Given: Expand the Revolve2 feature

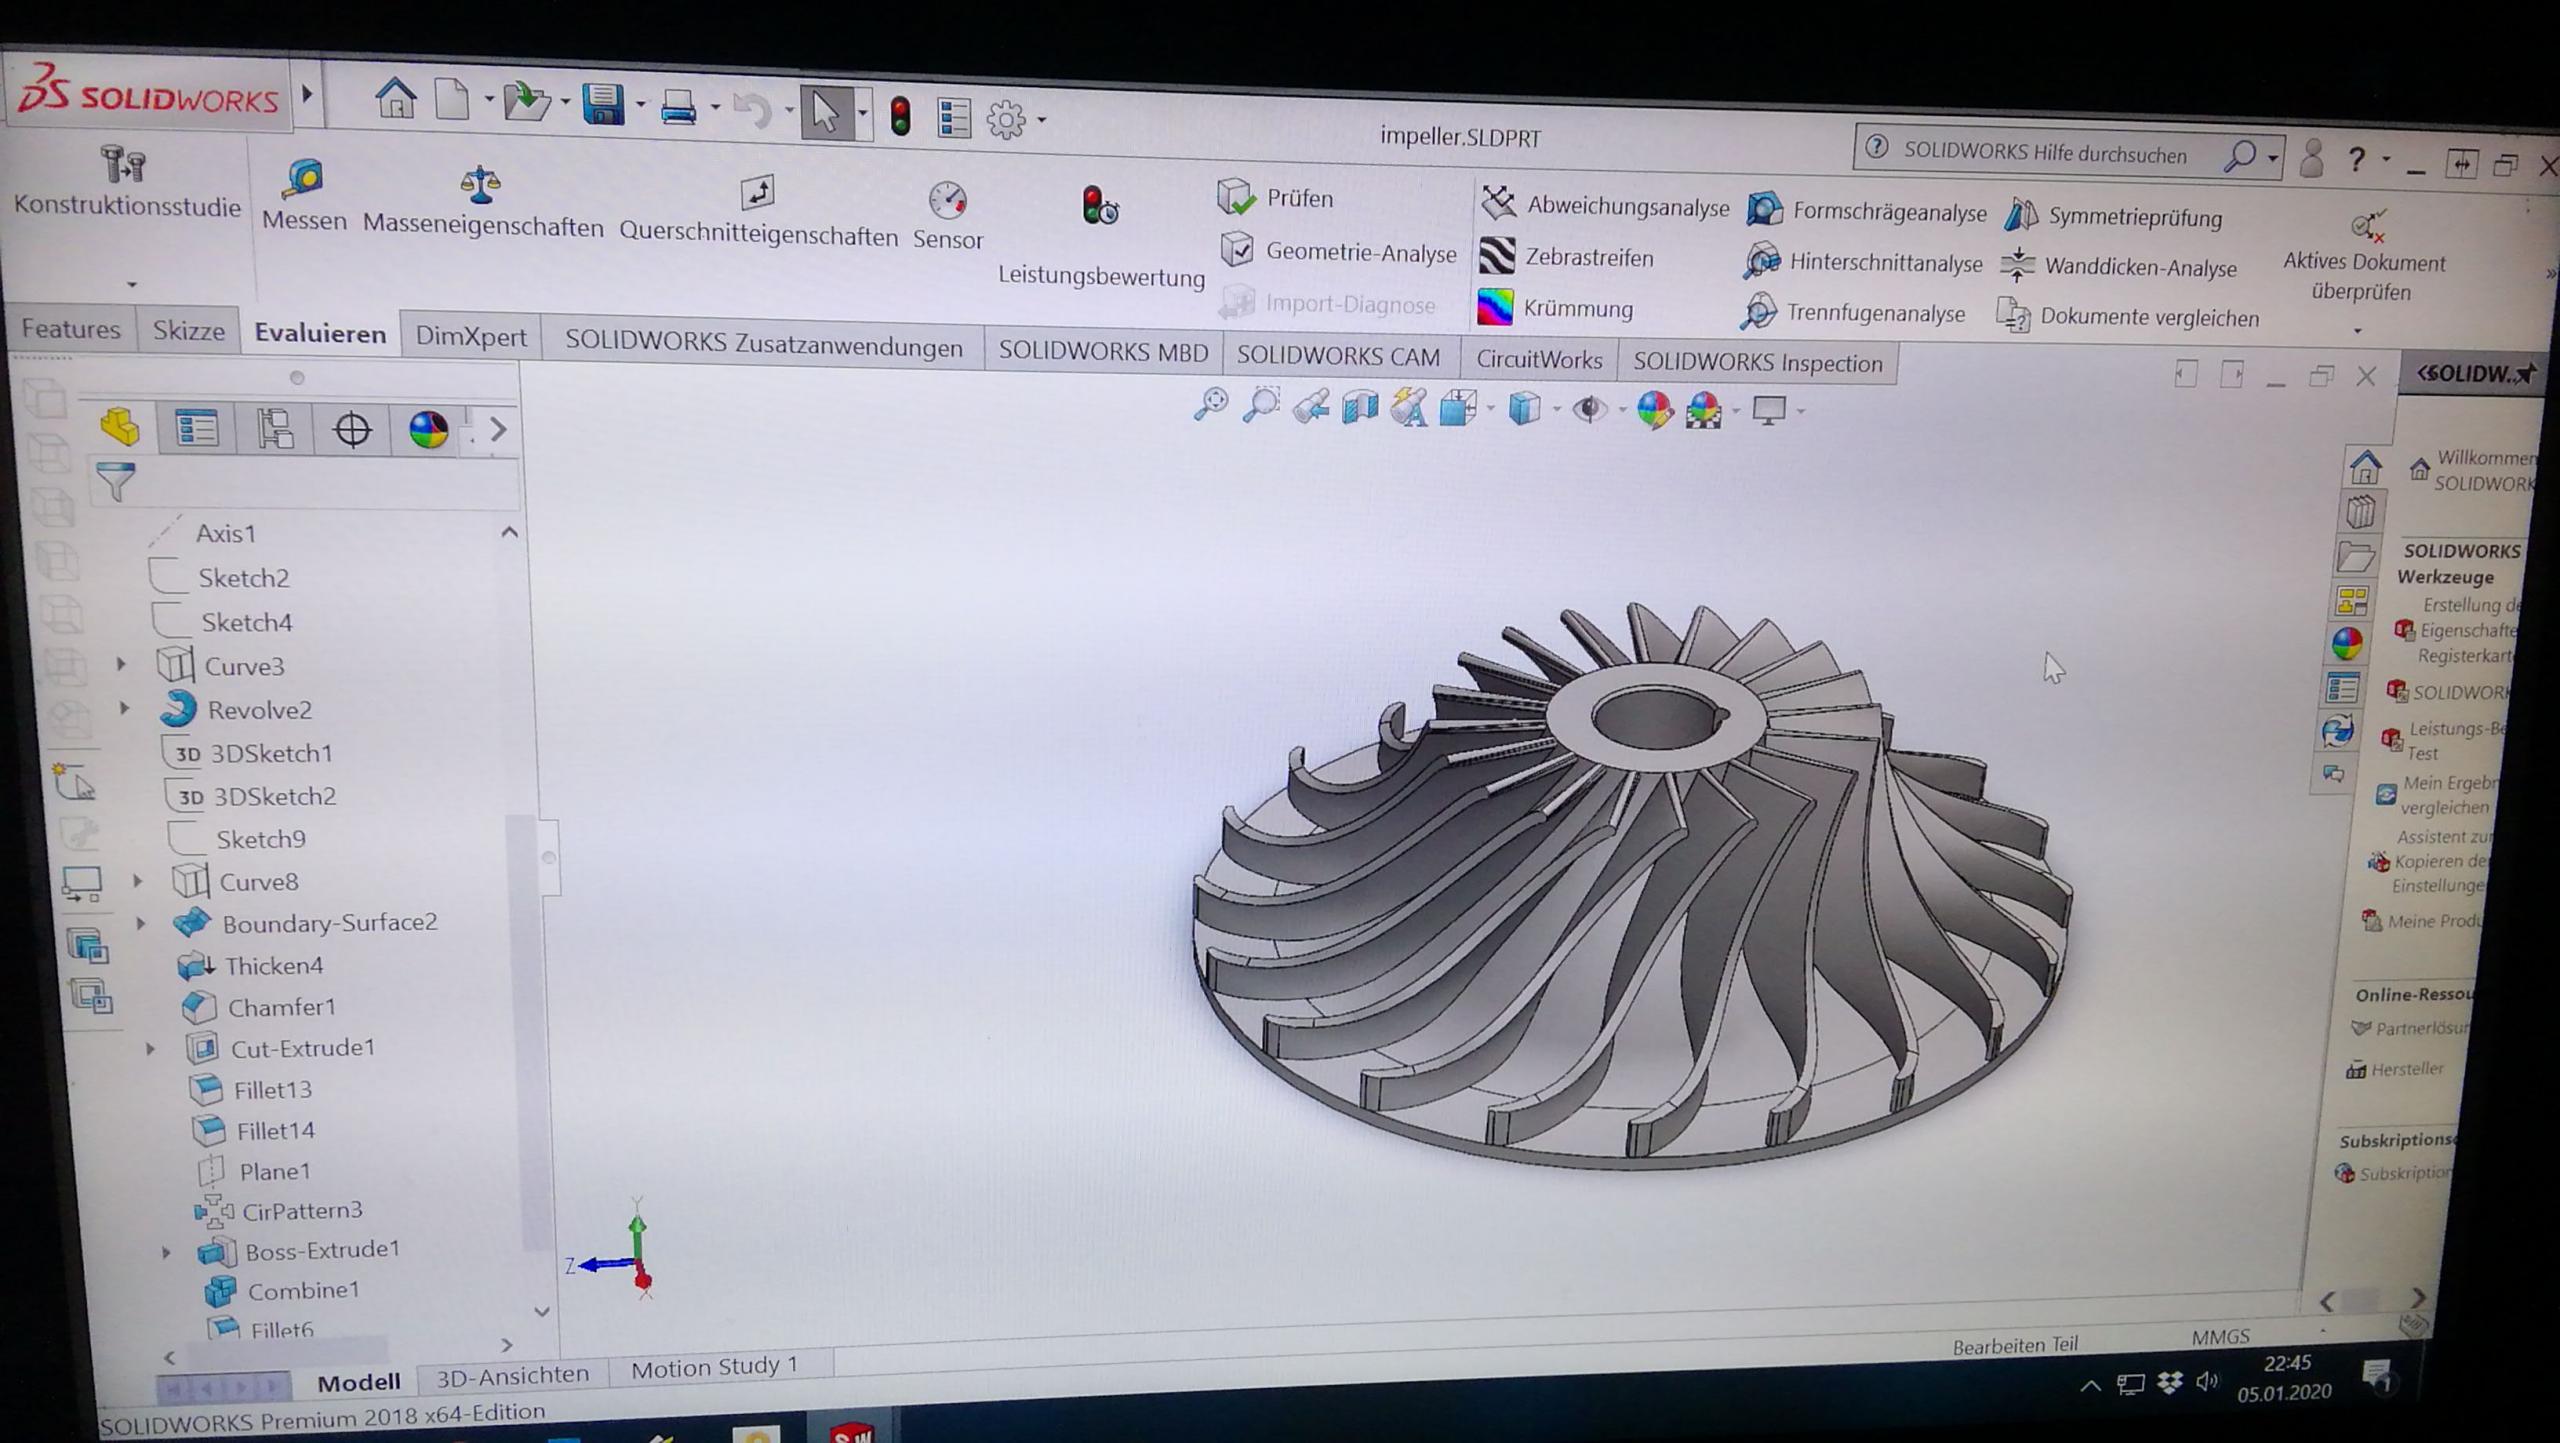Looking at the screenshot, I should click(x=124, y=707).
